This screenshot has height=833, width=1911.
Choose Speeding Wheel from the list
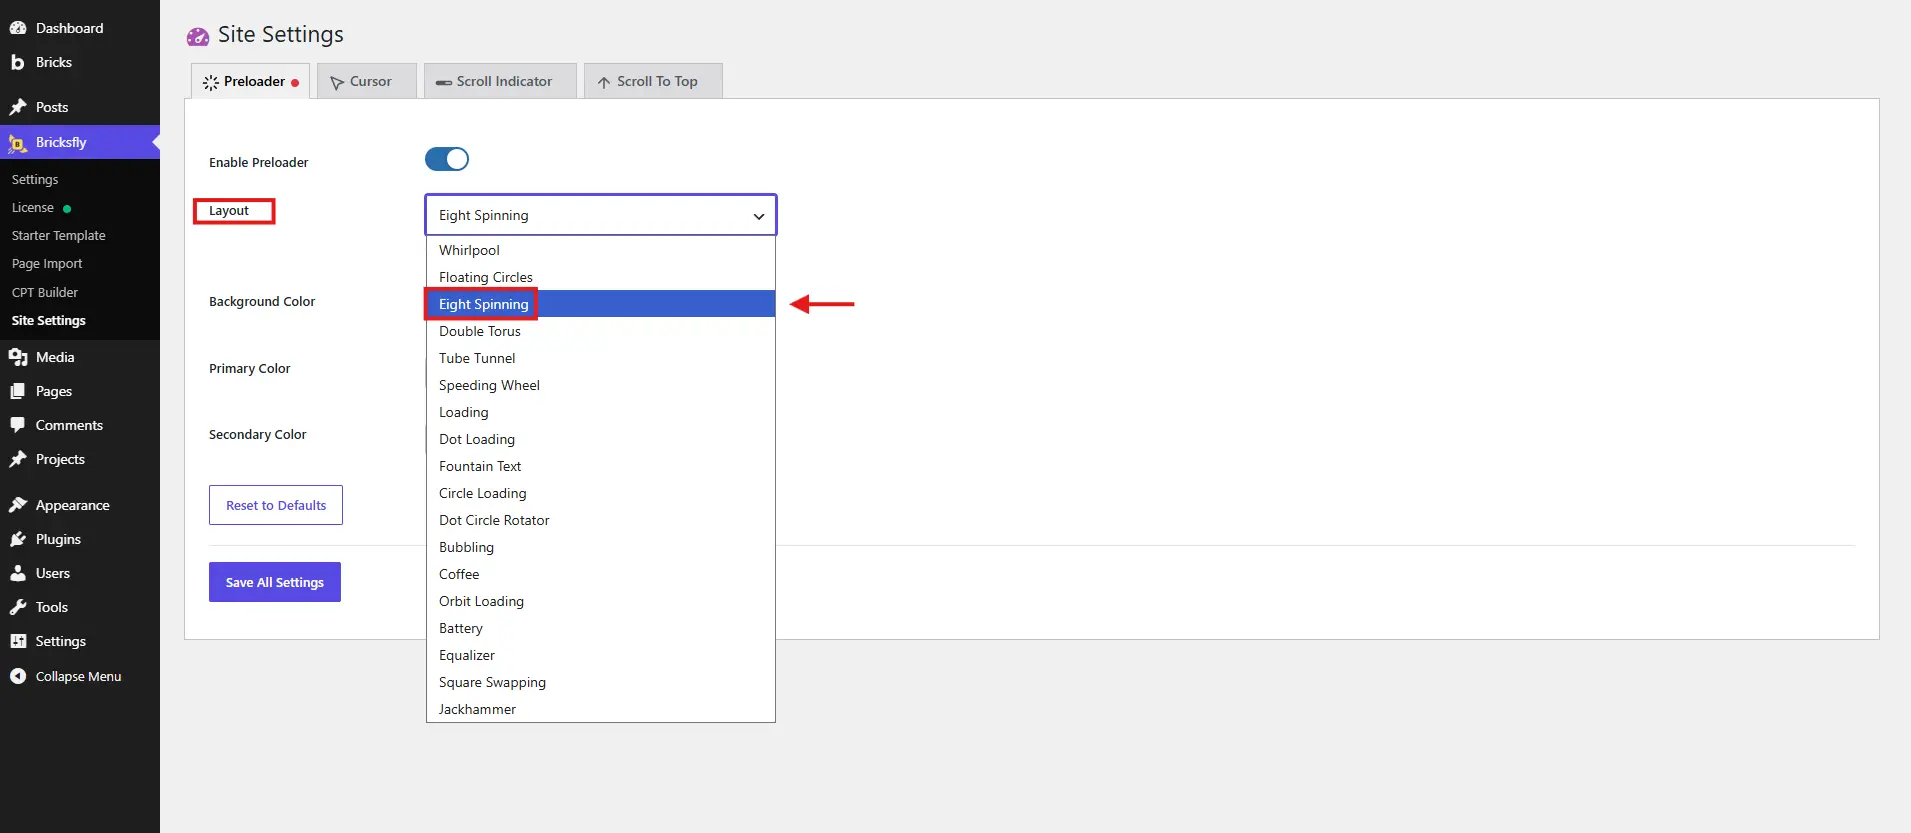pos(601,385)
